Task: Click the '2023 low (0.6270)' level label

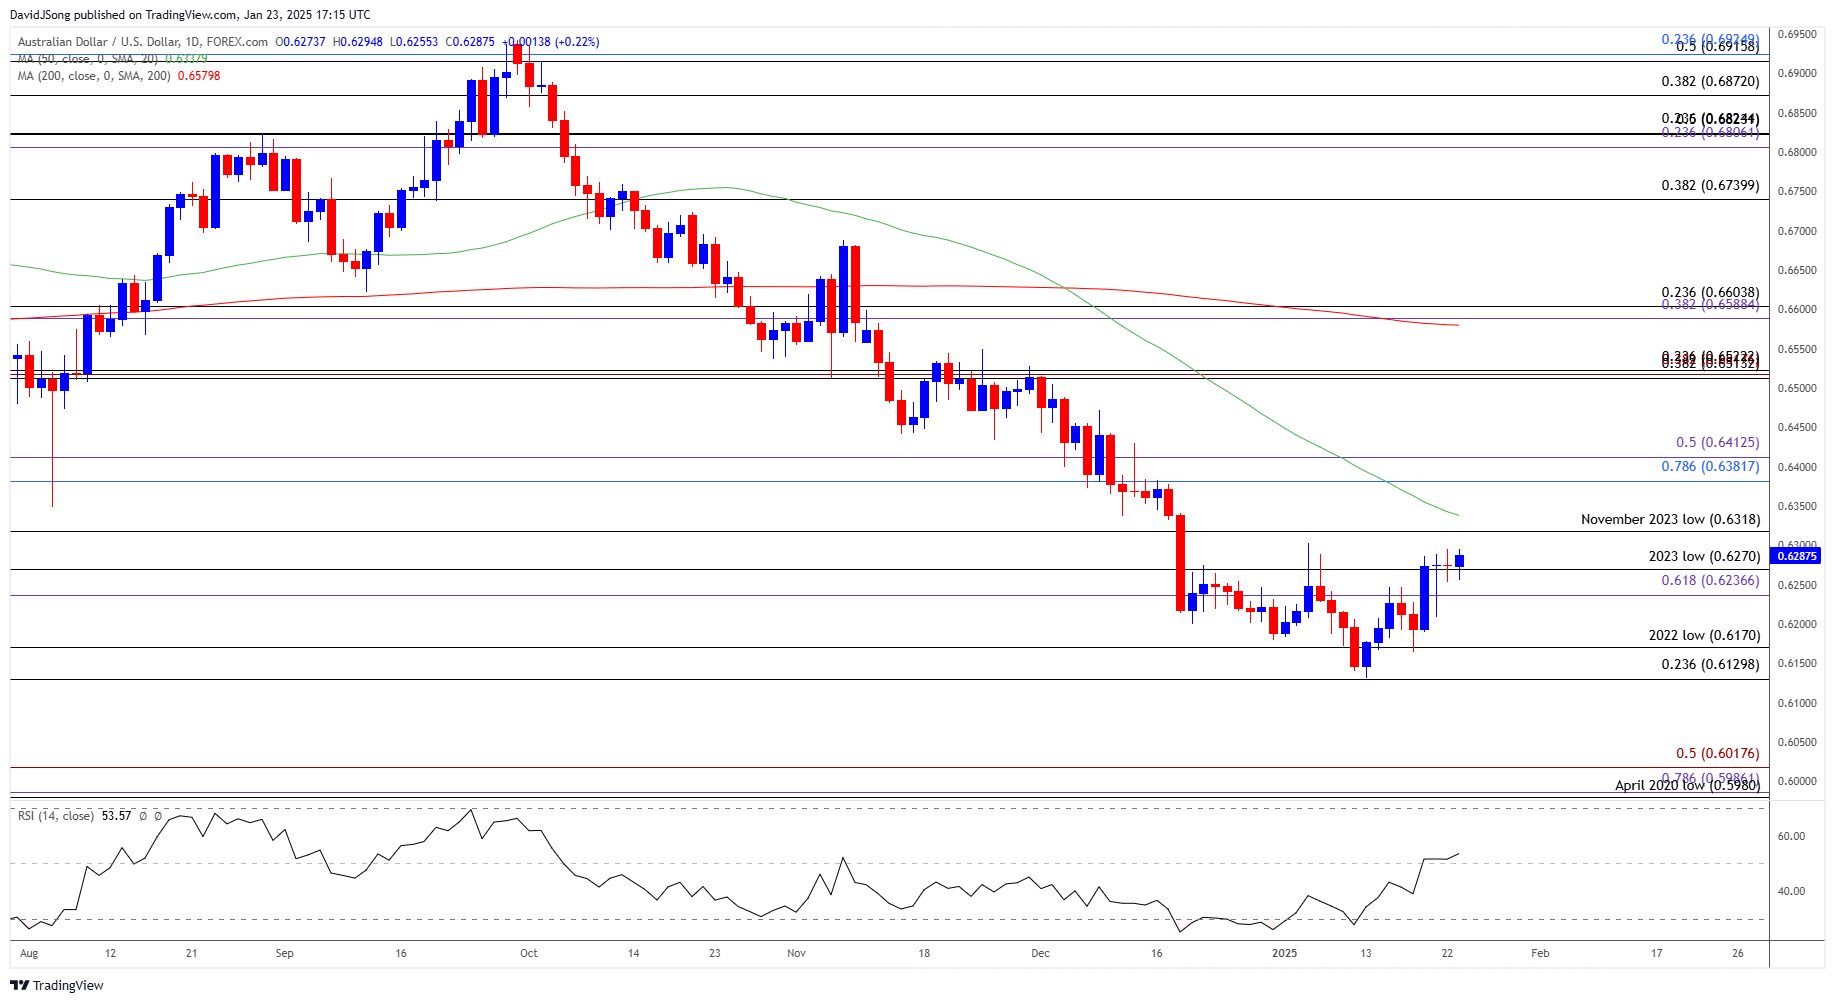Action: click(1703, 556)
